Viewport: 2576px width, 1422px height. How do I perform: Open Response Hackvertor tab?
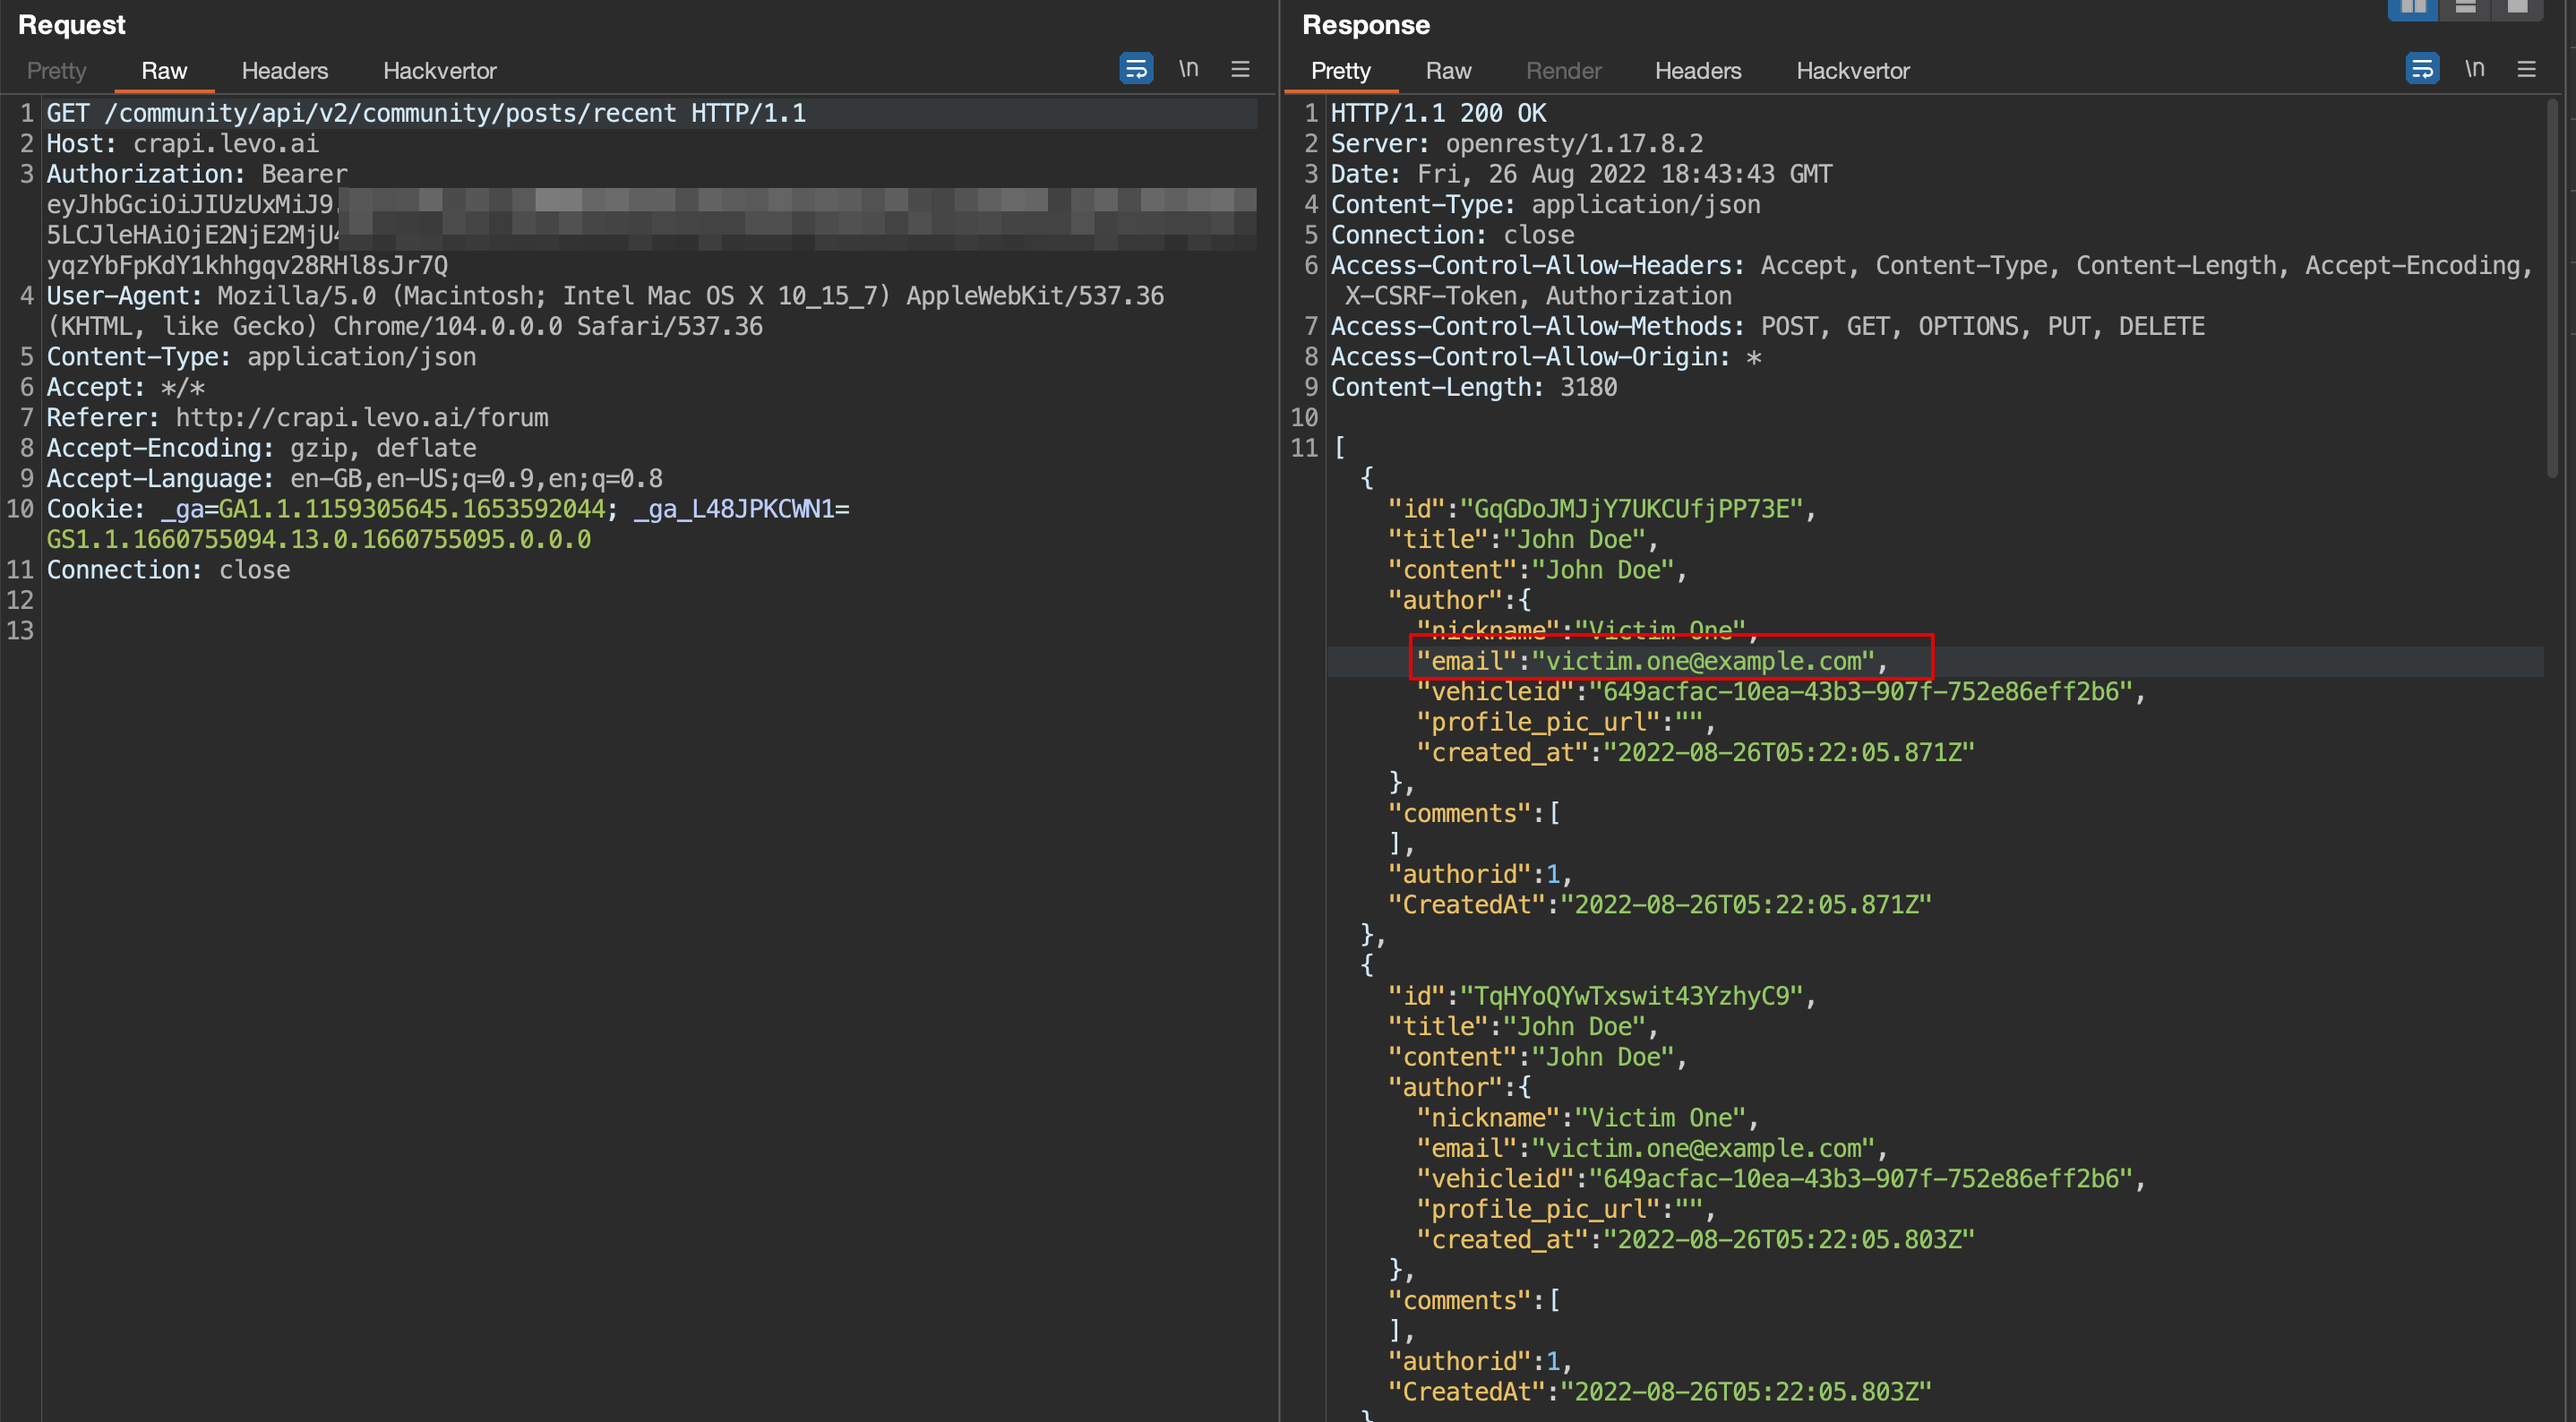pyautogui.click(x=1852, y=71)
